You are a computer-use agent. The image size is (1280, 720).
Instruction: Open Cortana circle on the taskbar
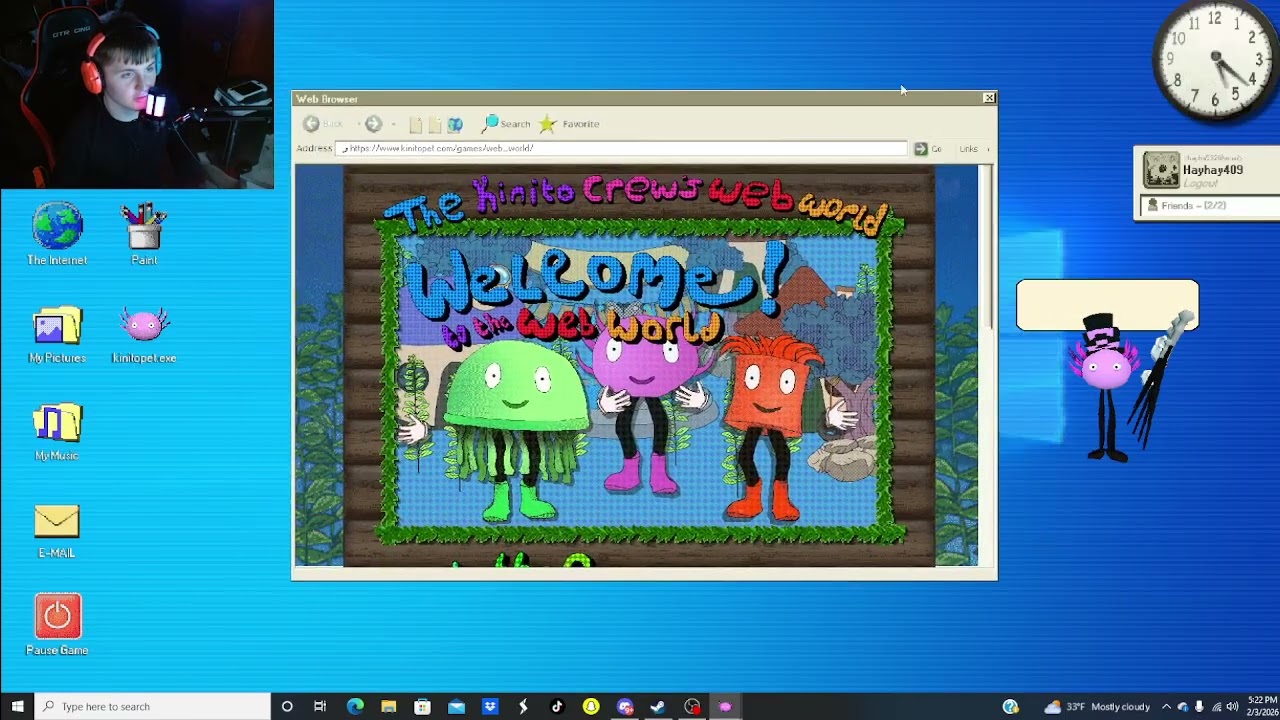(x=287, y=707)
